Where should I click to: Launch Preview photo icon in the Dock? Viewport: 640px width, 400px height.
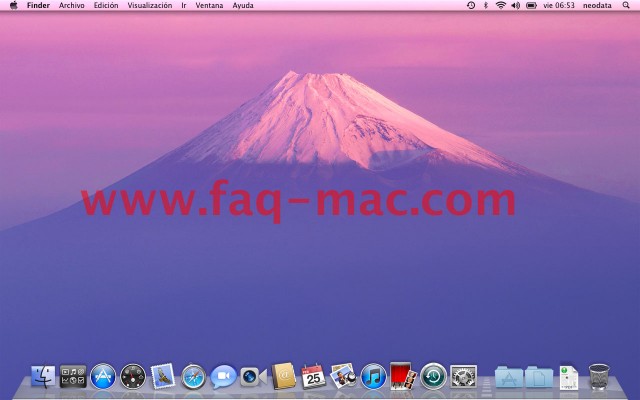pos(343,376)
